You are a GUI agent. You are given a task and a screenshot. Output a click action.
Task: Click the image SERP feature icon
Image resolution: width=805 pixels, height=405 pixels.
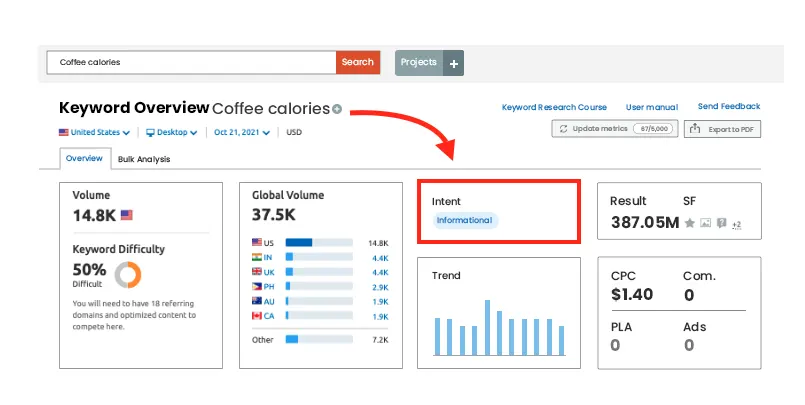[706, 223]
